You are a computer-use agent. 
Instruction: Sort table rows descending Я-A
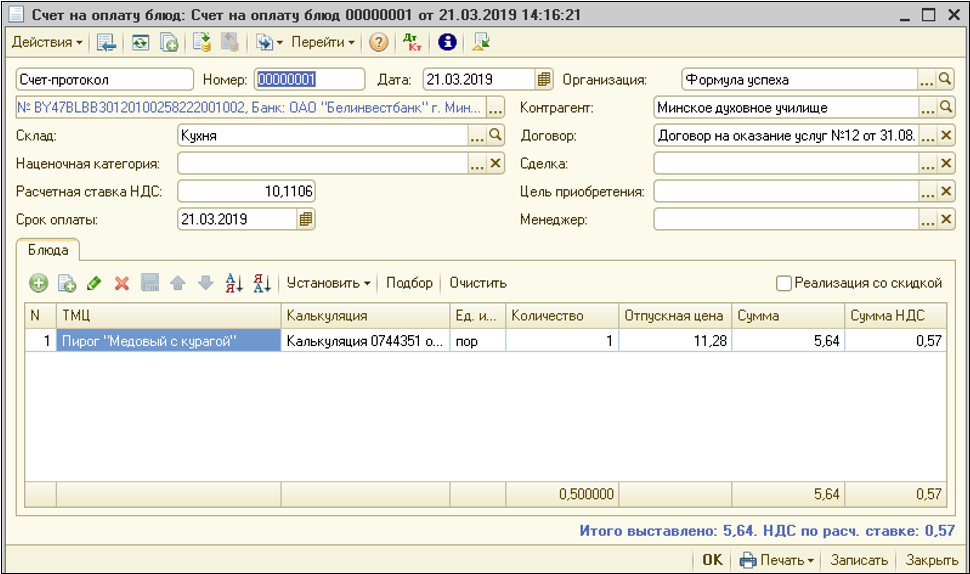click(x=262, y=284)
